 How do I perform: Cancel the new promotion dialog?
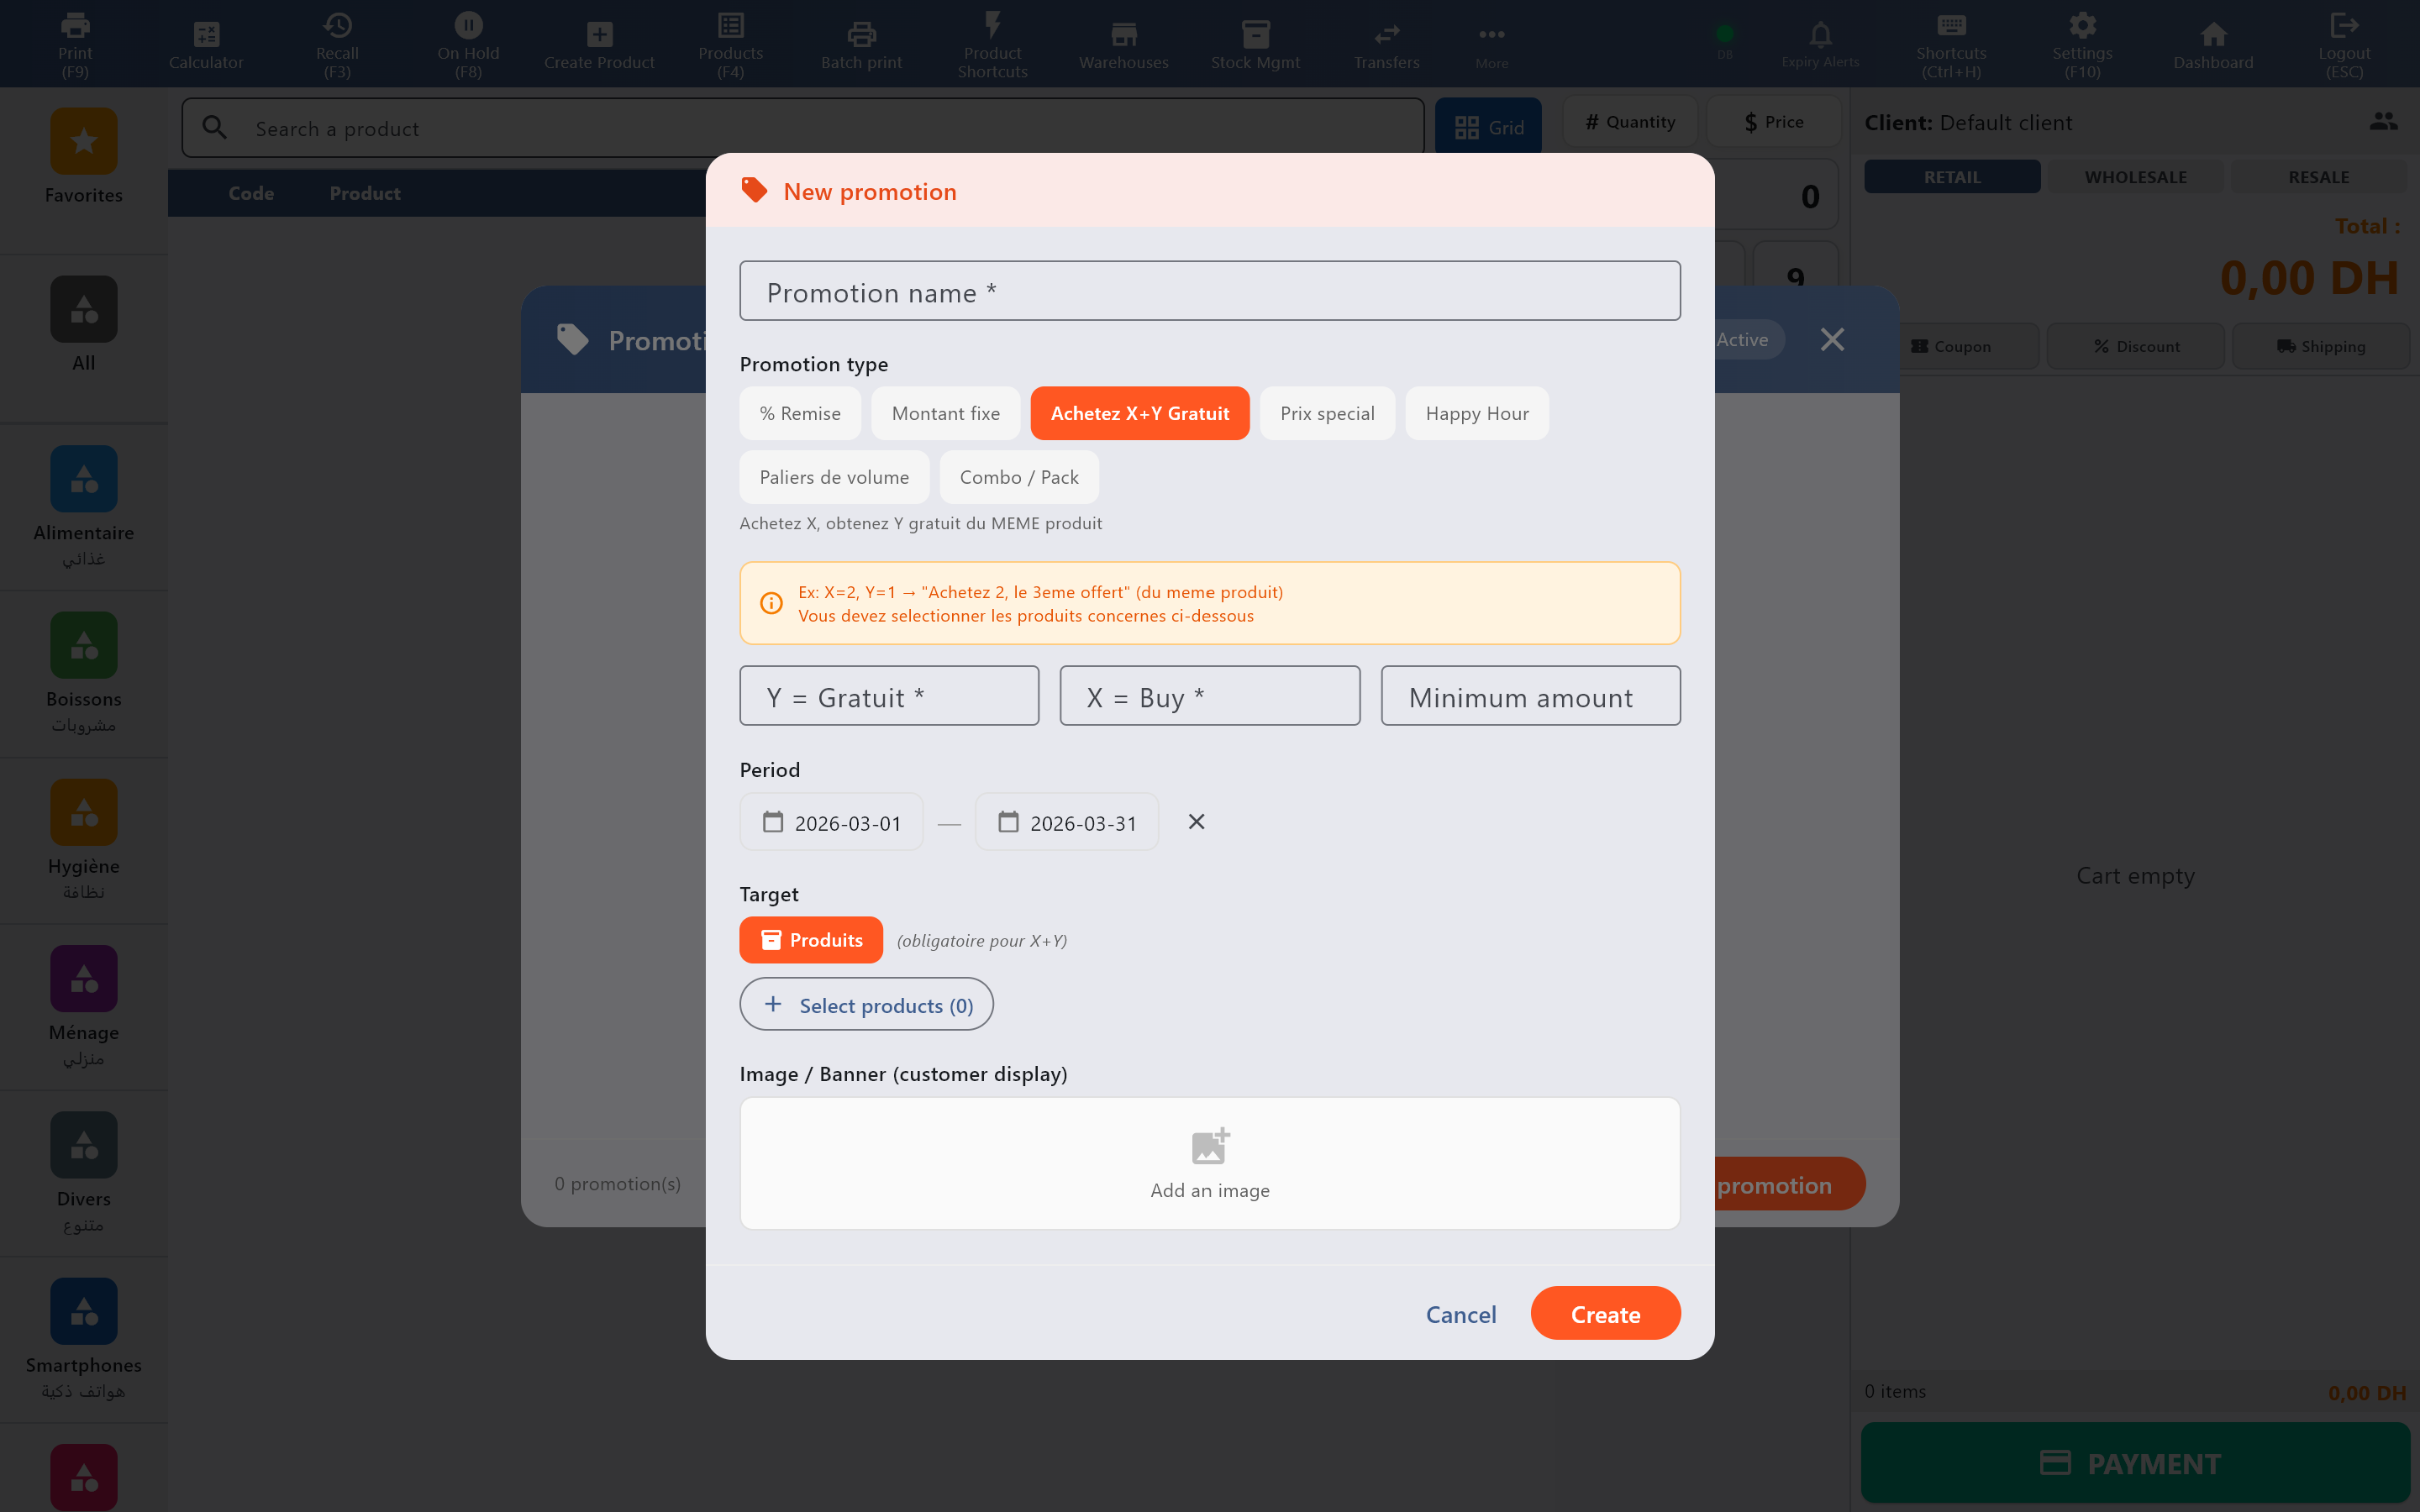1460,1314
